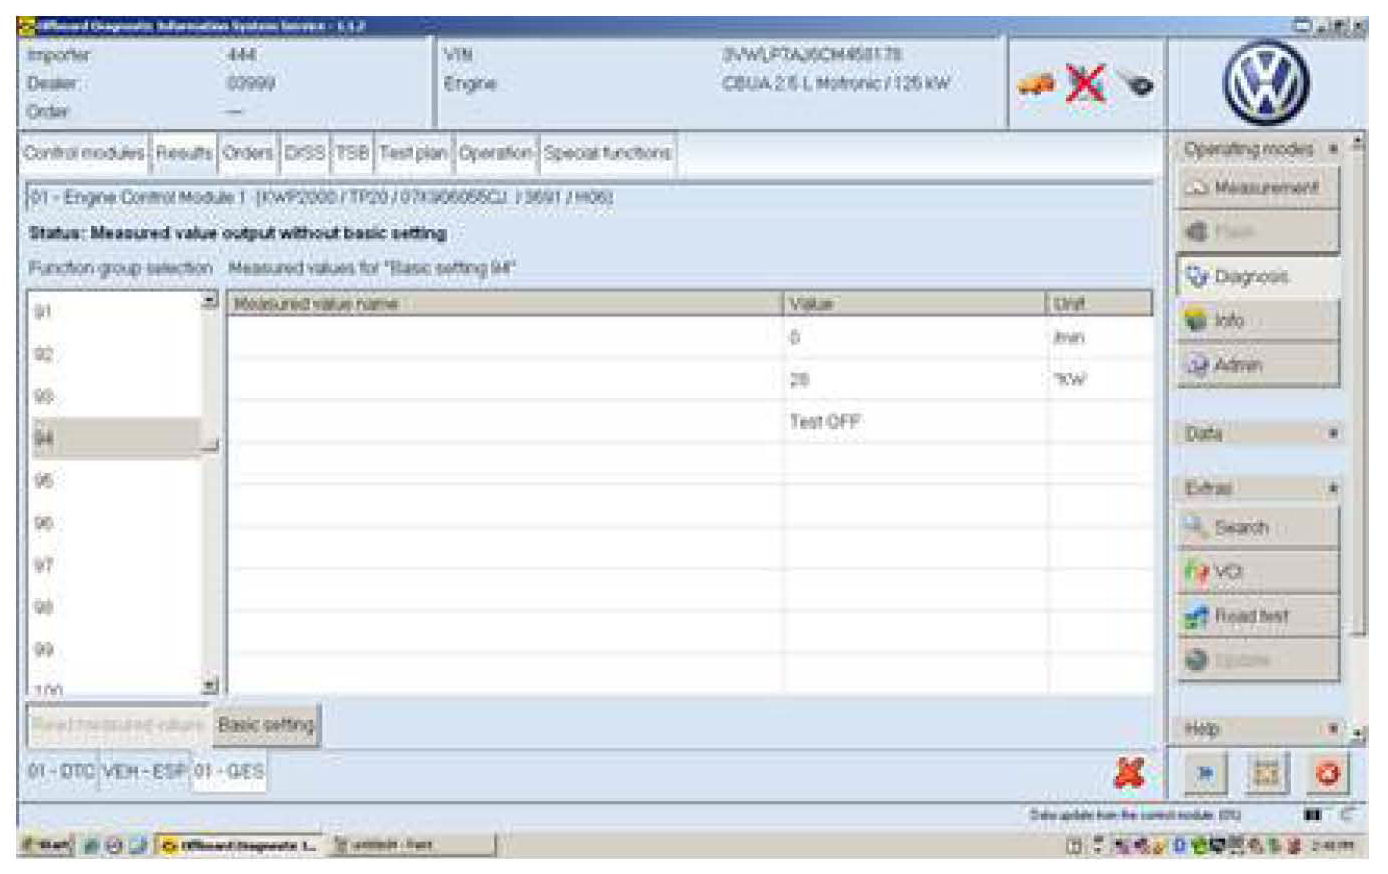The width and height of the screenshot is (1388, 874).
Task: Open the Search tool under Extras
Action: [x=1257, y=527]
